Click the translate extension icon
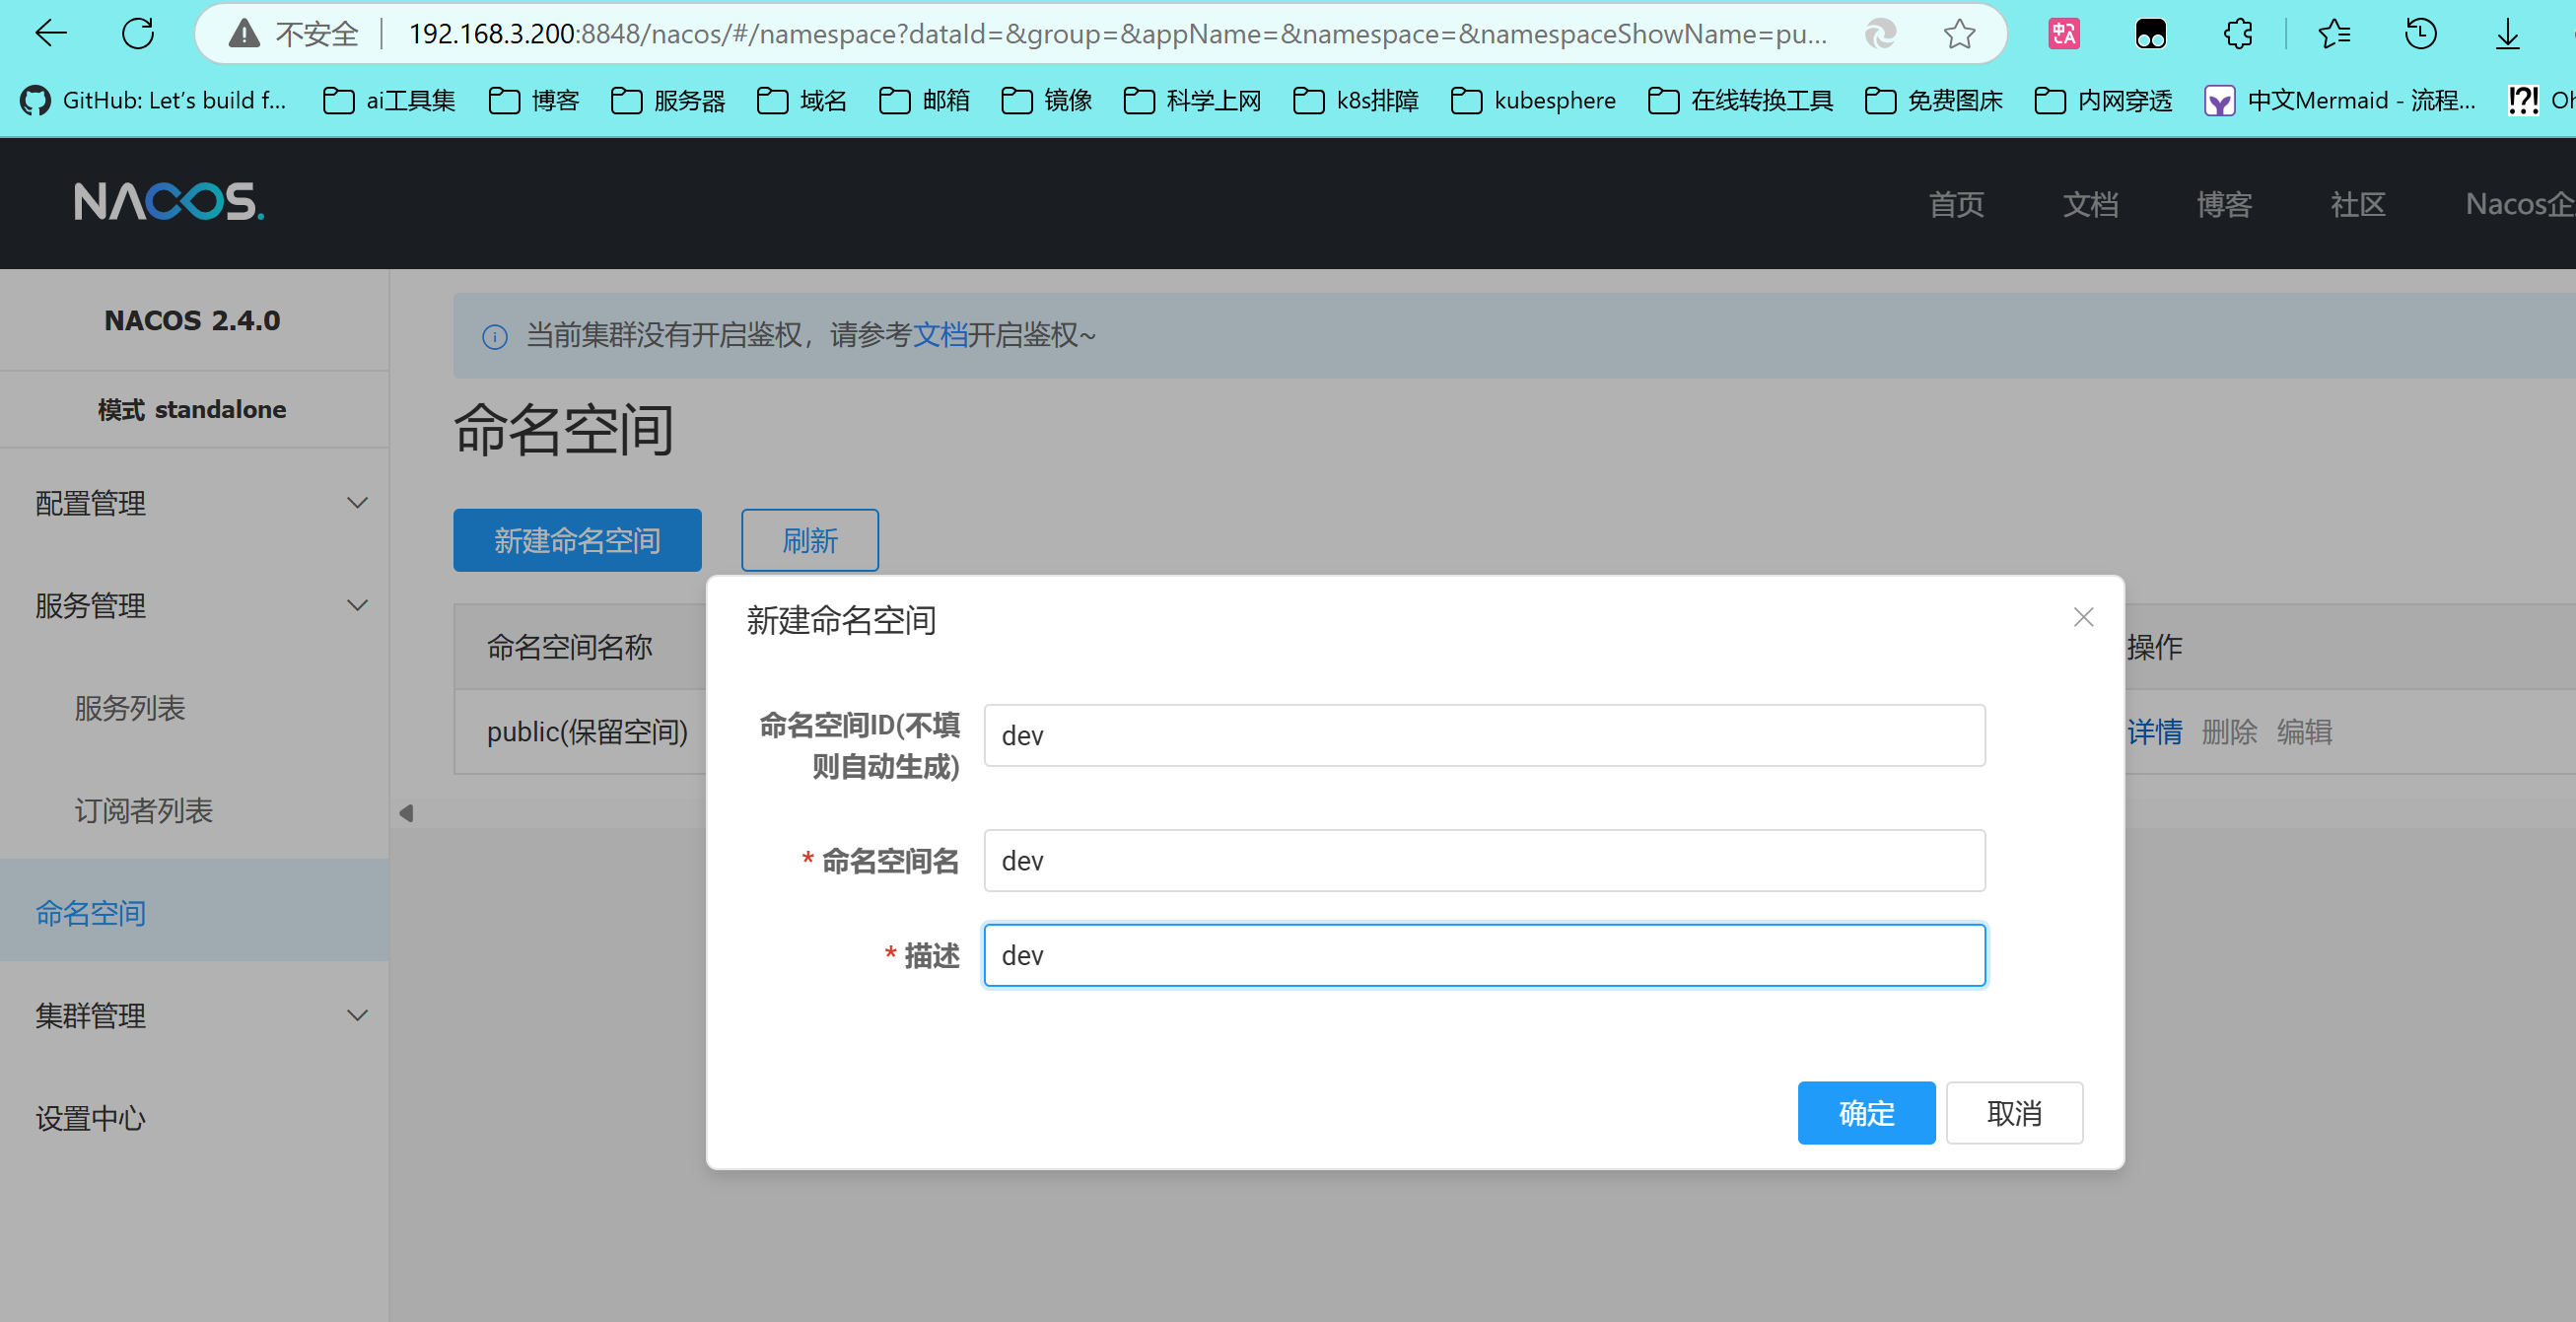2576x1322 pixels. coord(2064,34)
